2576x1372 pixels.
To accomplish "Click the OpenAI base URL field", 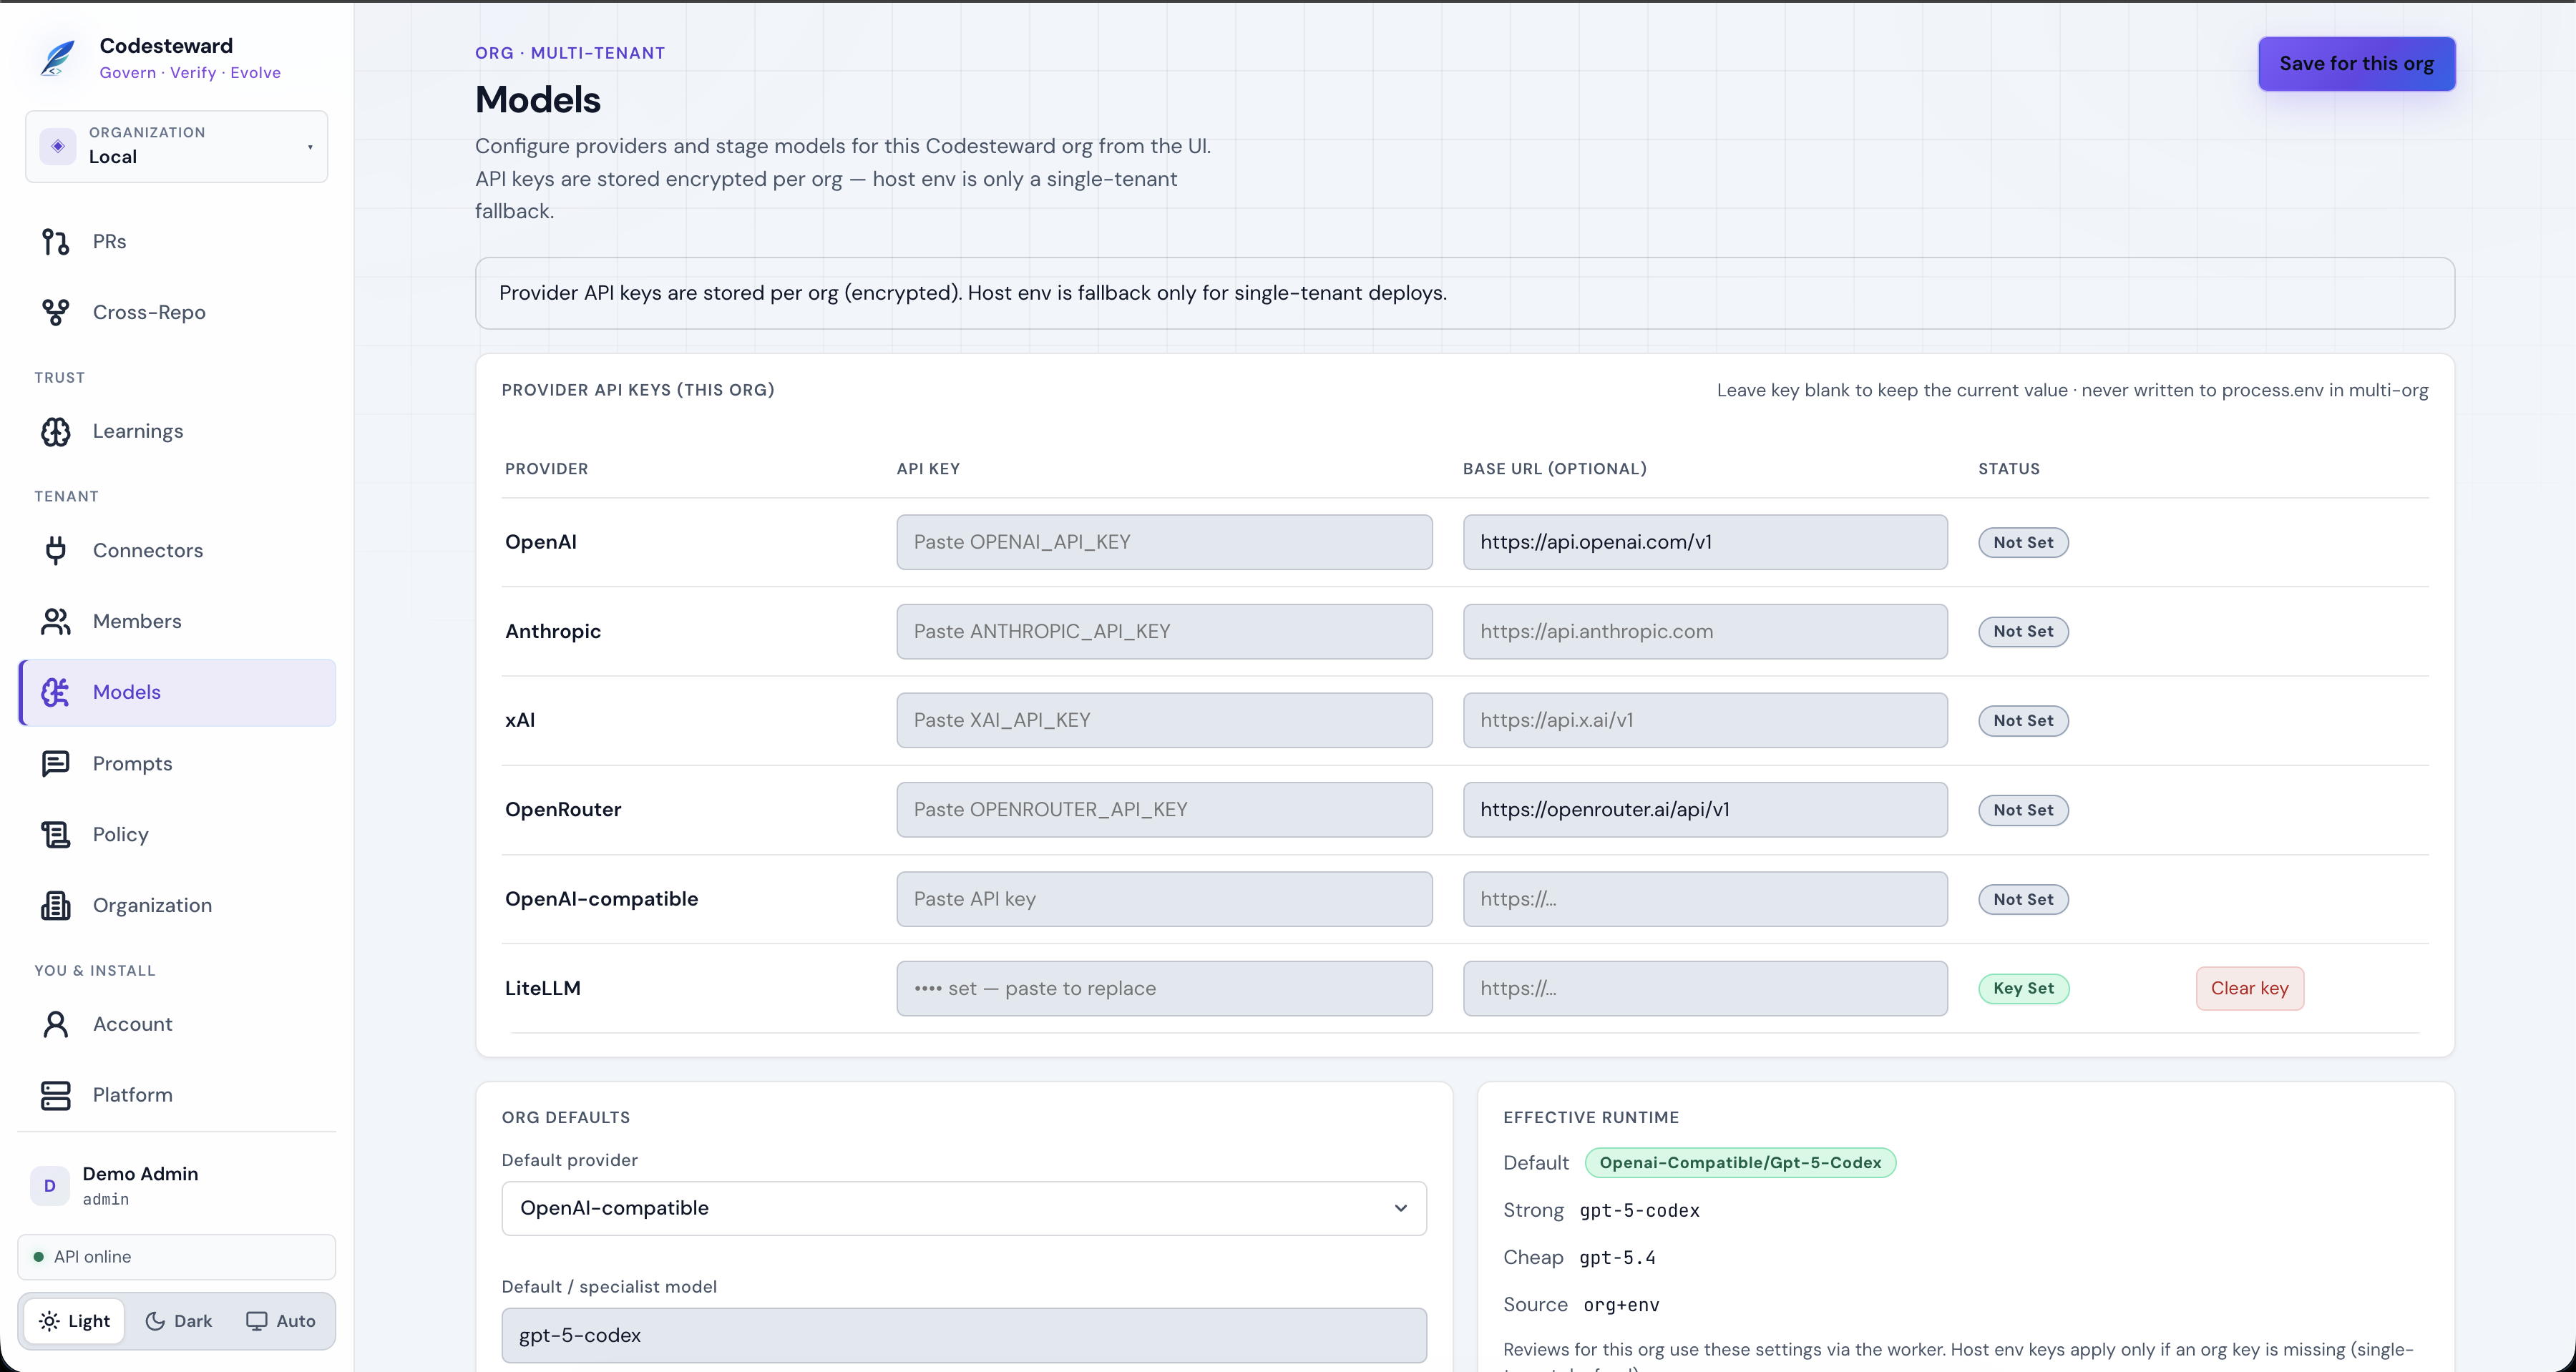I will coord(1705,542).
